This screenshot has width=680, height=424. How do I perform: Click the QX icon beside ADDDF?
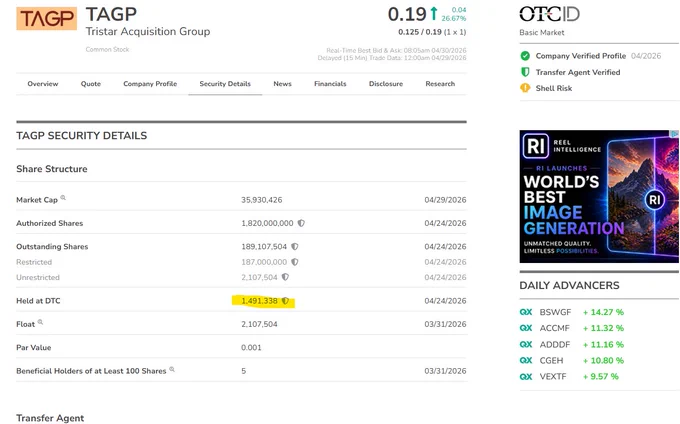point(526,344)
